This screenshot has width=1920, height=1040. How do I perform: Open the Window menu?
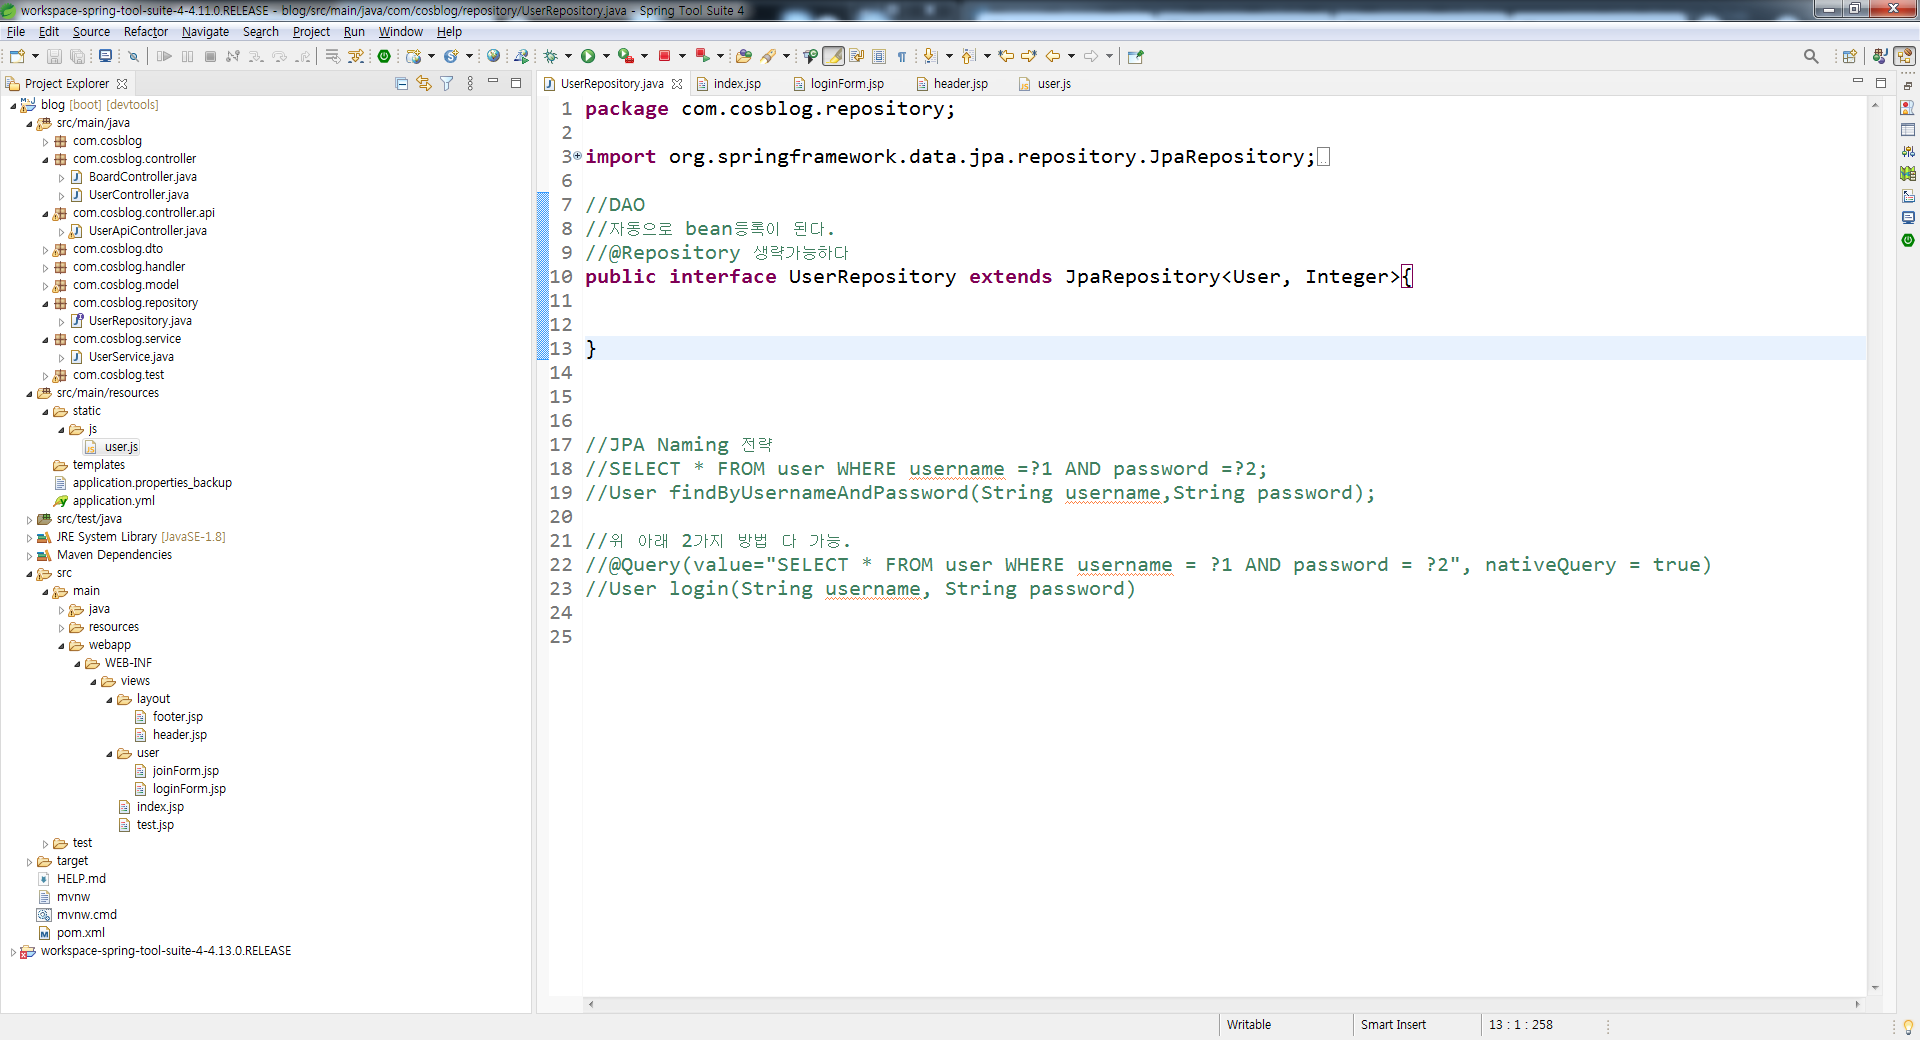(x=400, y=32)
